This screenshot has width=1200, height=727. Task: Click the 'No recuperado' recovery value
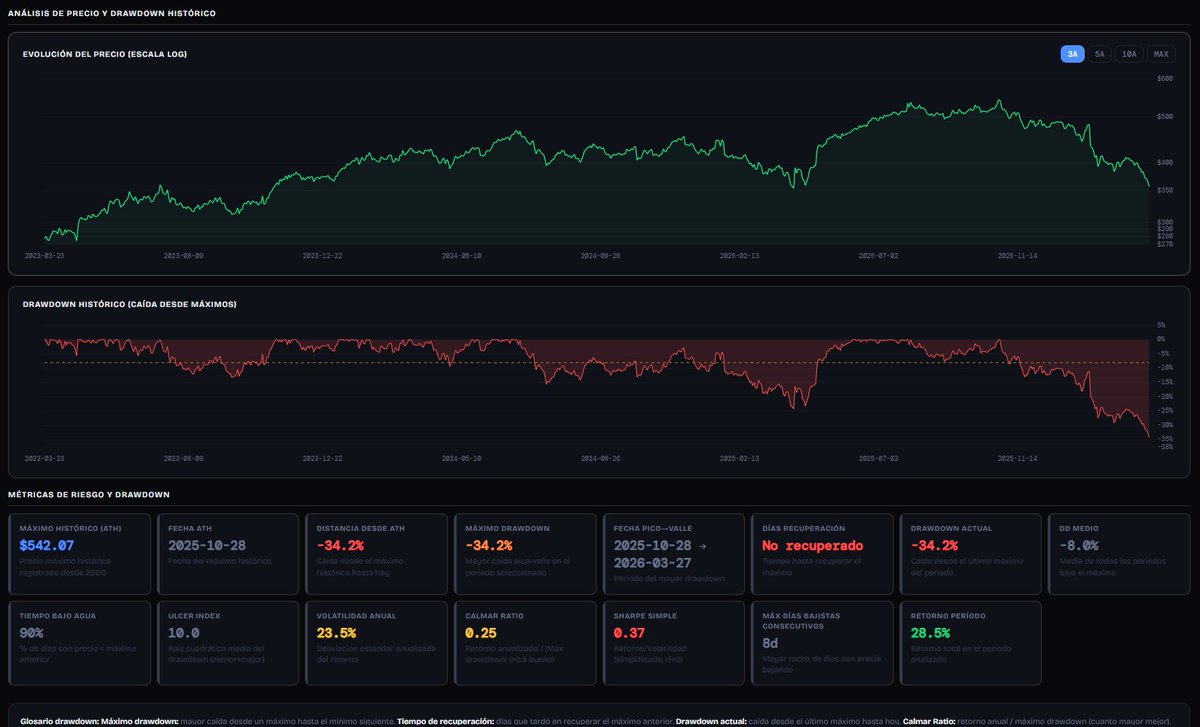[x=812, y=545]
